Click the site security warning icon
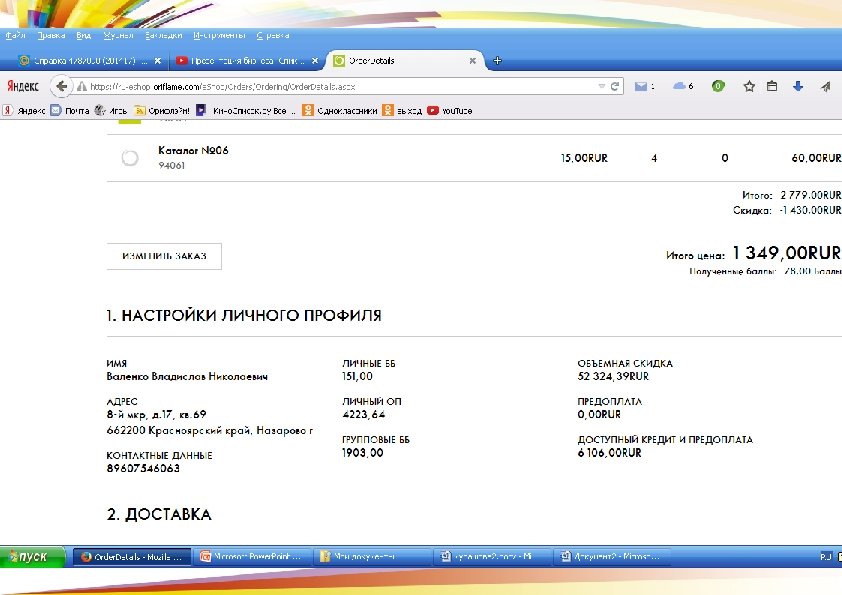Screen dimensions: 842x595 [x=82, y=86]
